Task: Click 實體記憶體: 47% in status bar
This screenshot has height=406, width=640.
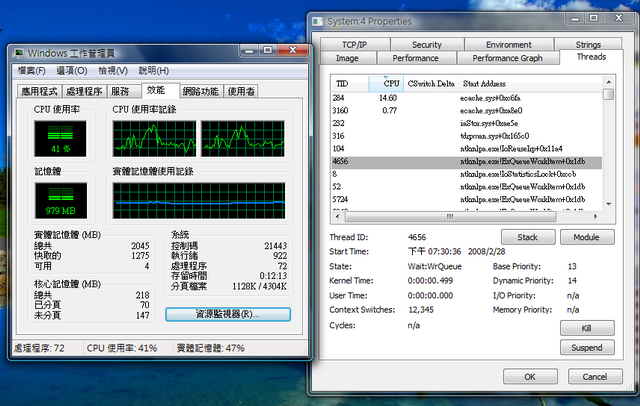Action: tap(211, 348)
